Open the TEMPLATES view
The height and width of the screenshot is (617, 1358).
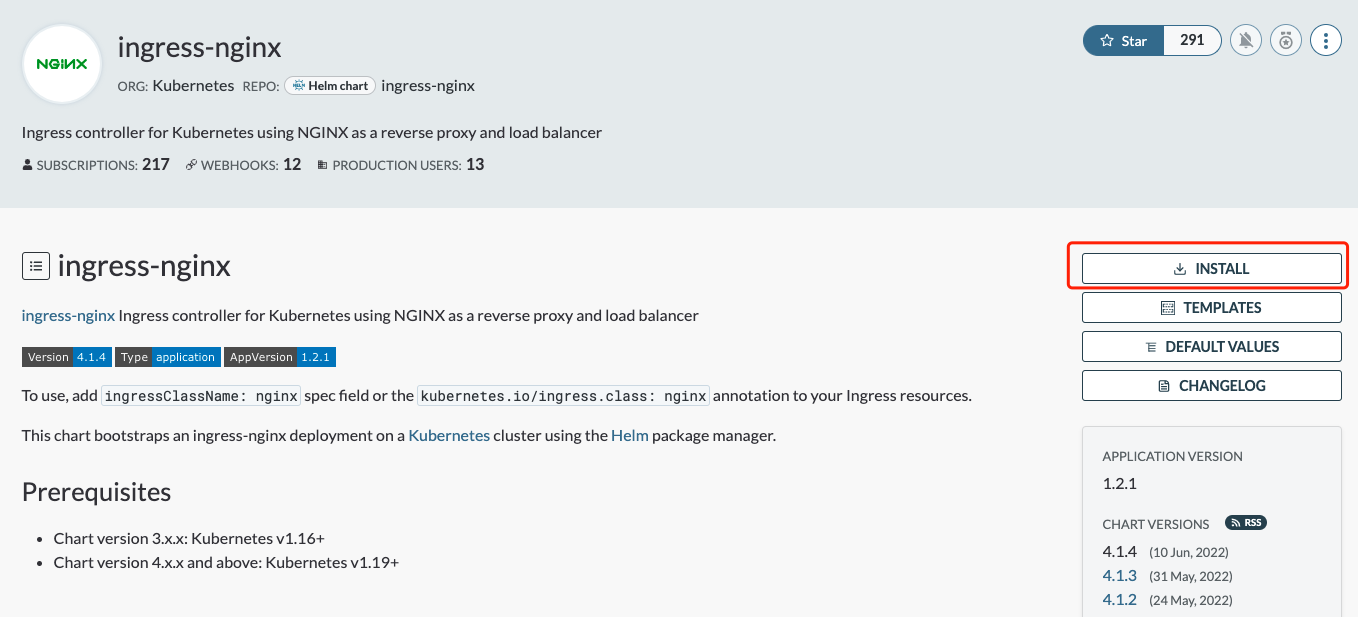[1211, 307]
